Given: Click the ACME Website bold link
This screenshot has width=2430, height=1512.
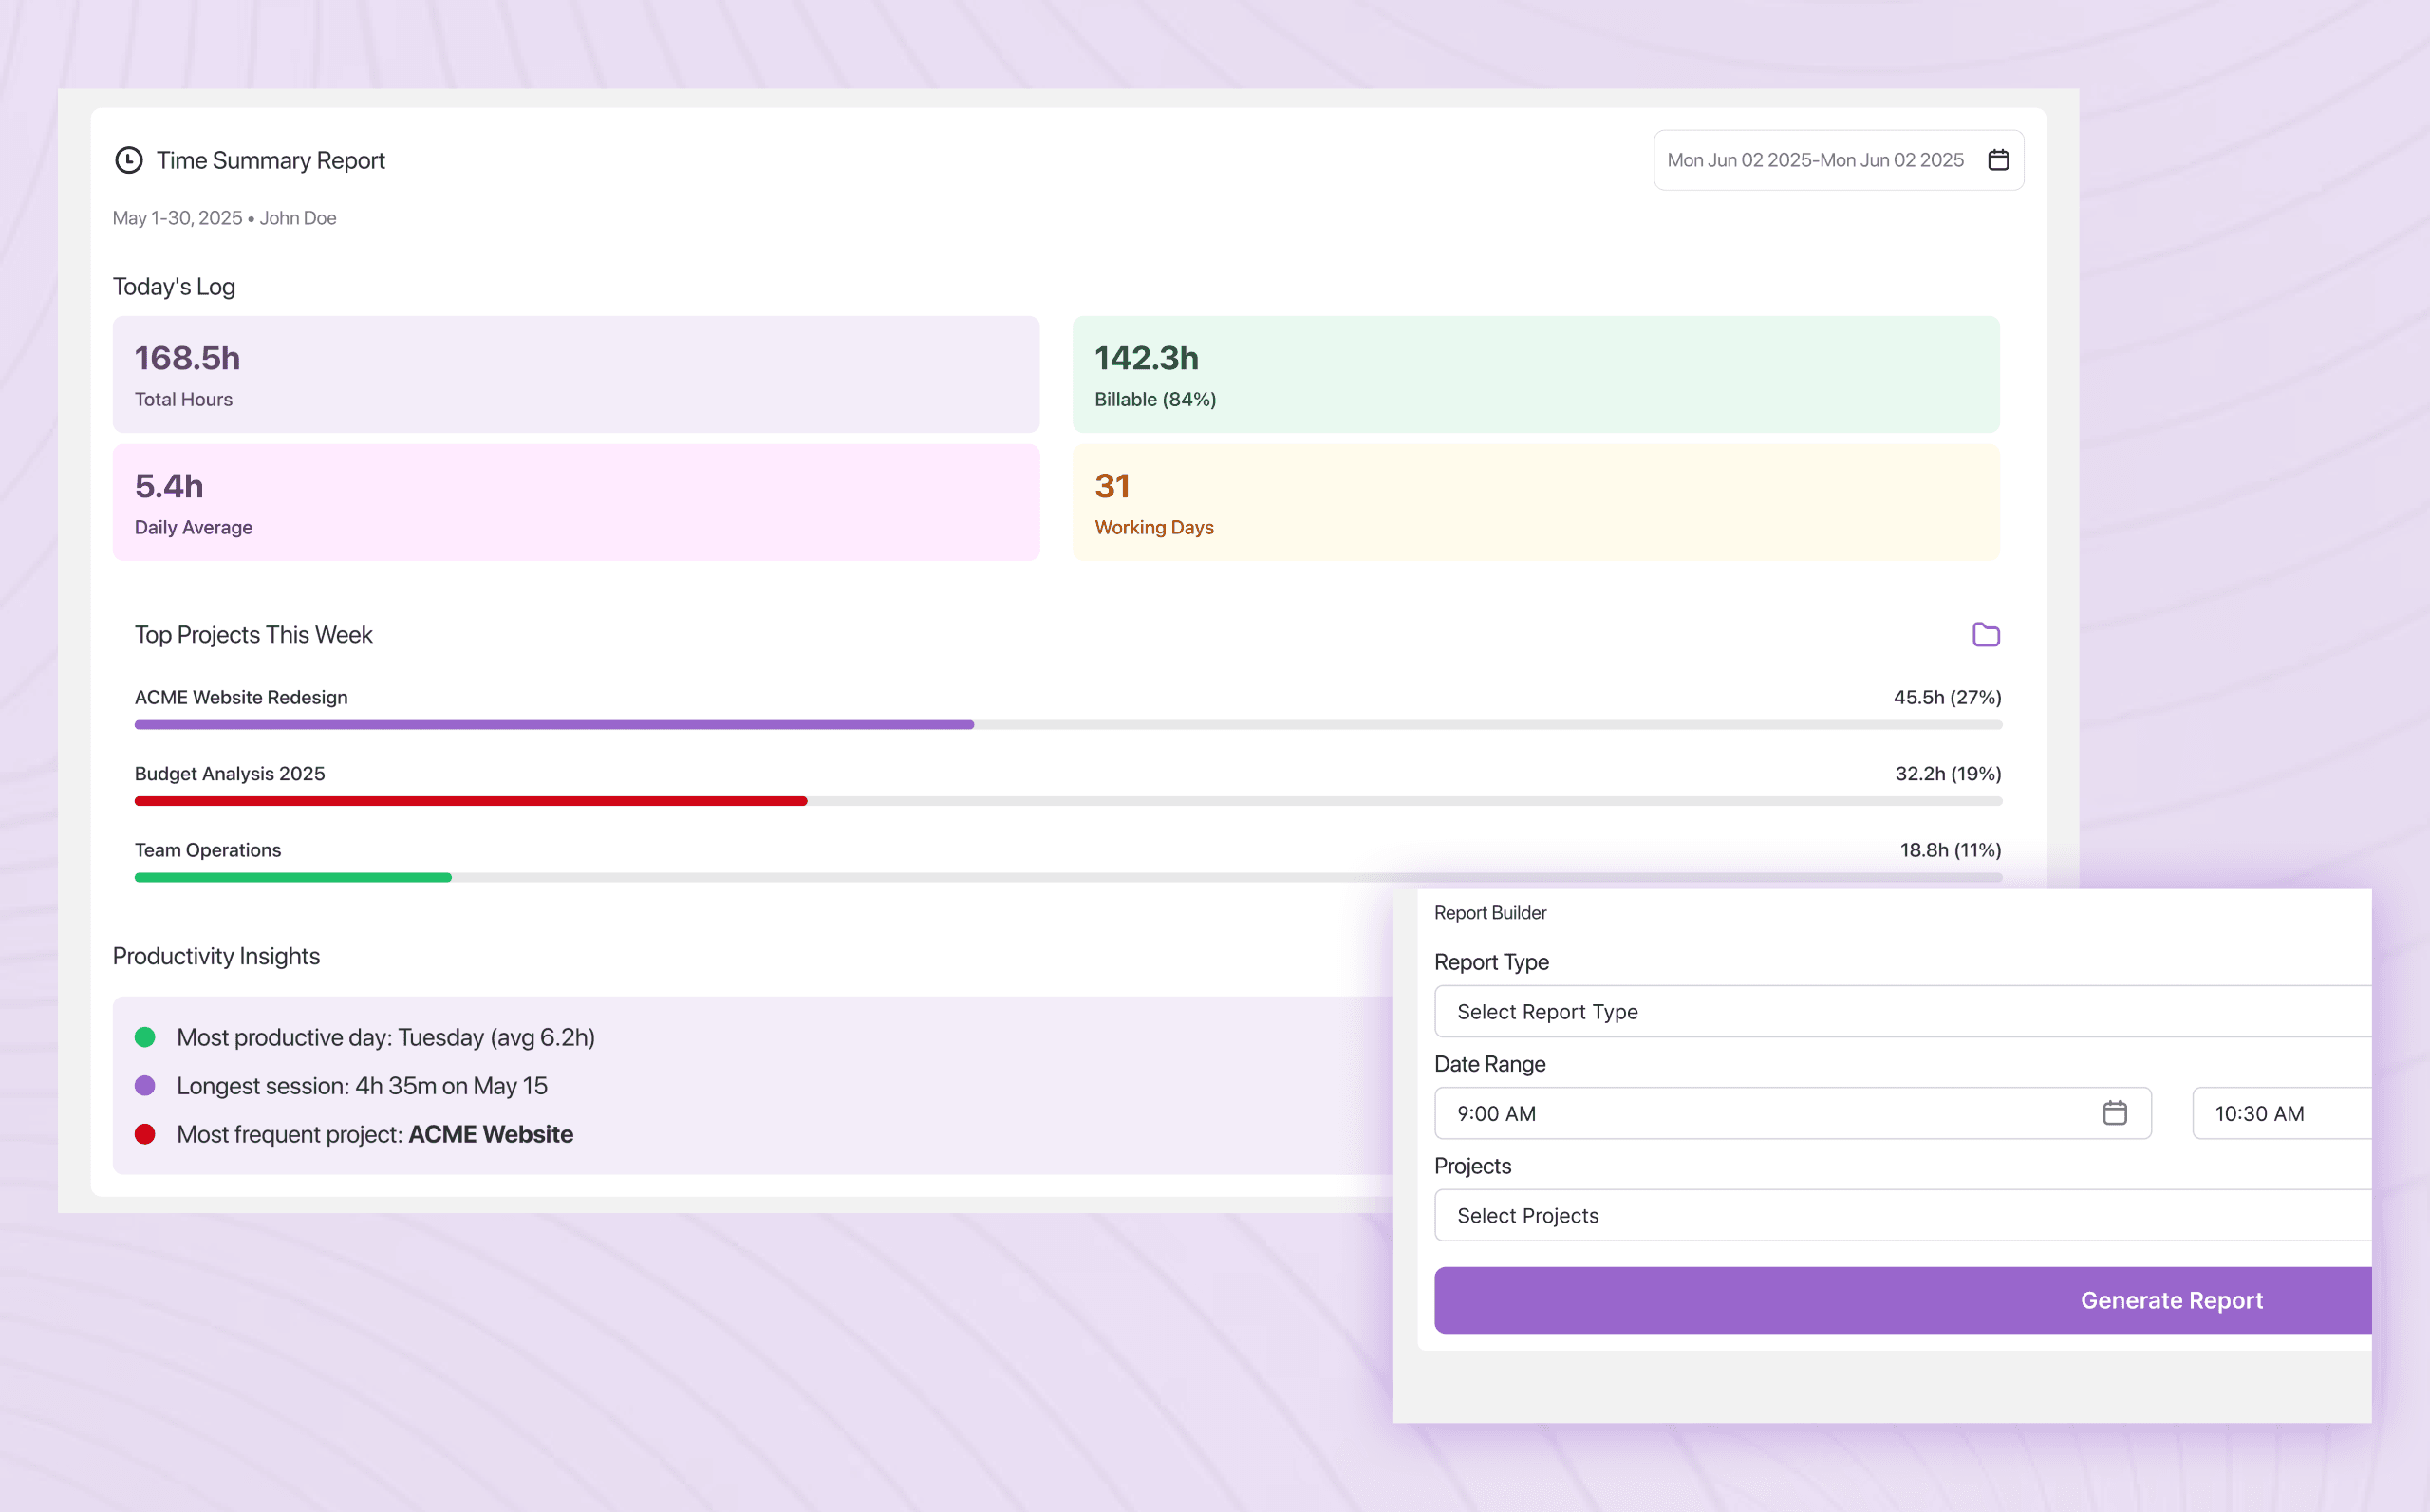Looking at the screenshot, I should (x=490, y=1134).
